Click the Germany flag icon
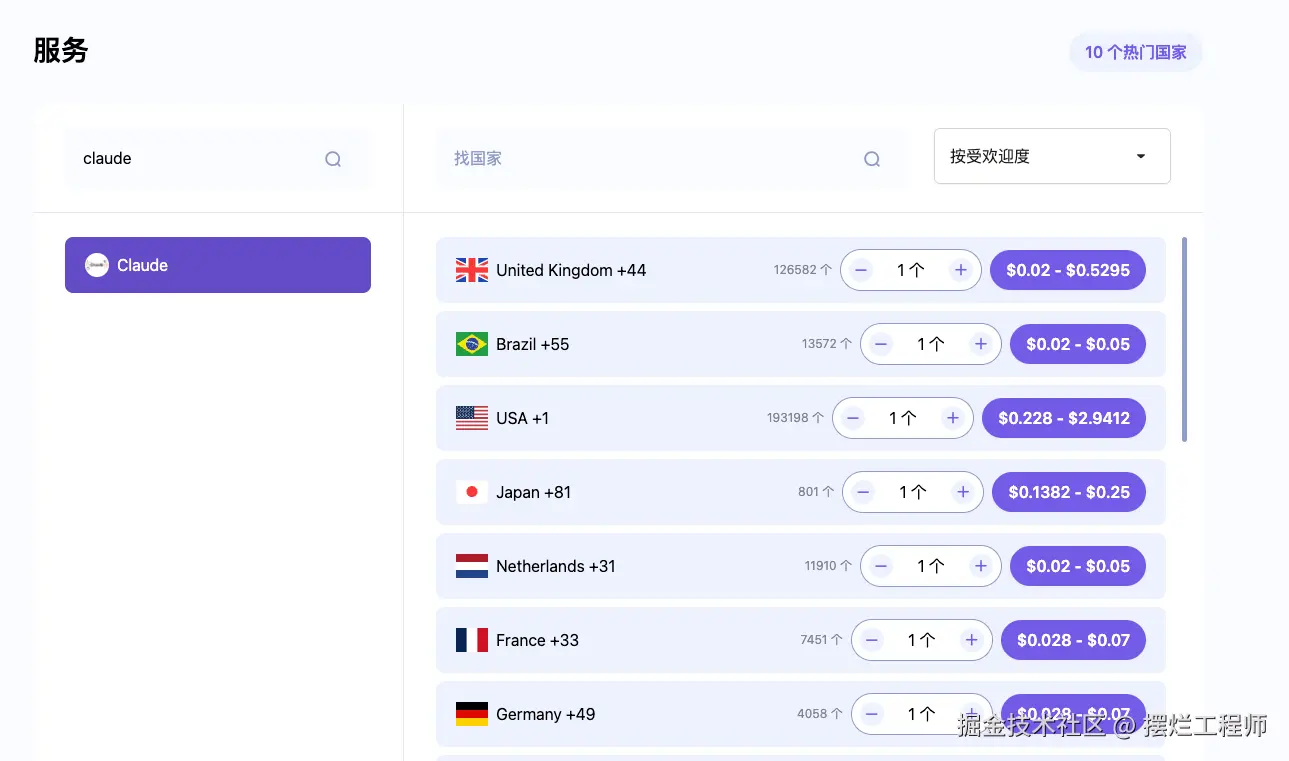 (x=472, y=714)
